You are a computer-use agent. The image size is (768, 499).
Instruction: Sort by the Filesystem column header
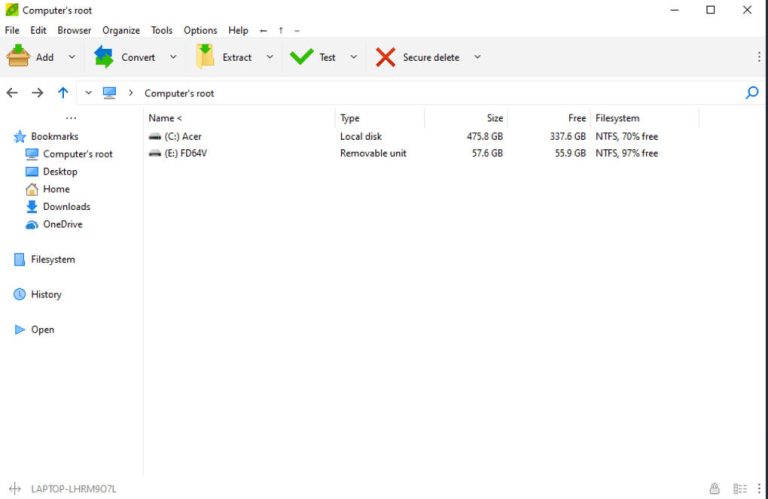pos(617,118)
